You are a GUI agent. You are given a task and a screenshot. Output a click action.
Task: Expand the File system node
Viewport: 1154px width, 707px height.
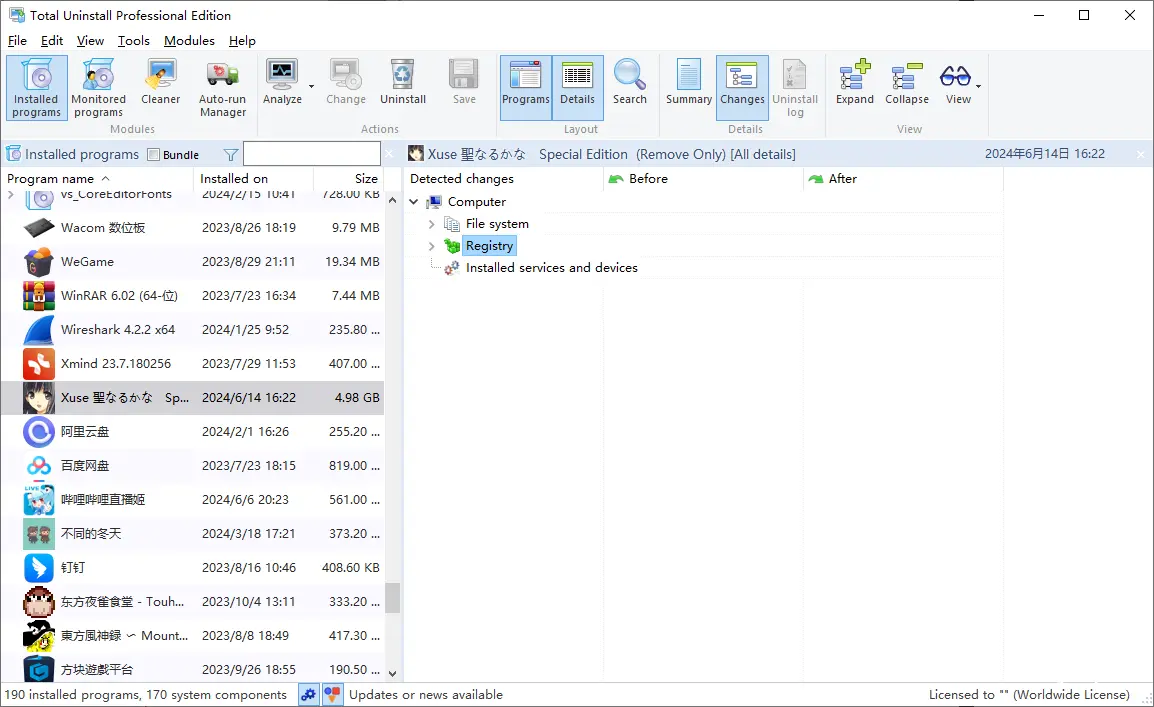pyautogui.click(x=431, y=224)
